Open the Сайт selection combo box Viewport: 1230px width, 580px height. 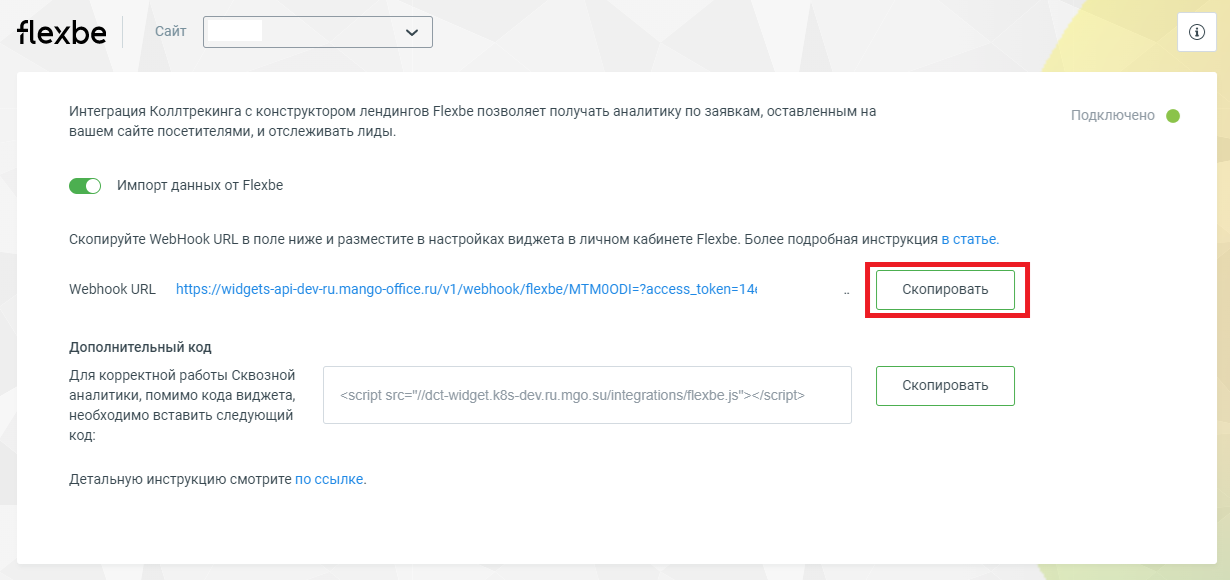(x=318, y=32)
